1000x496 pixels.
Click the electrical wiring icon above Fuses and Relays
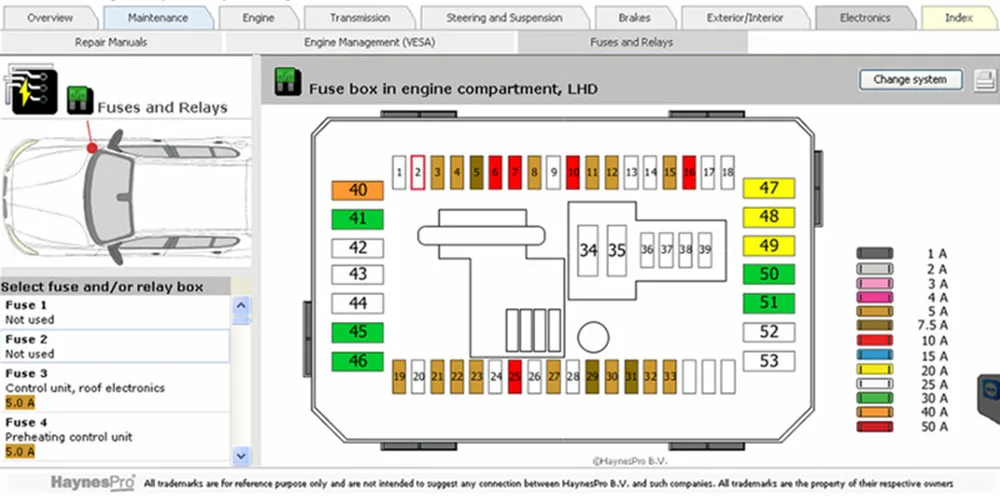[x=31, y=89]
